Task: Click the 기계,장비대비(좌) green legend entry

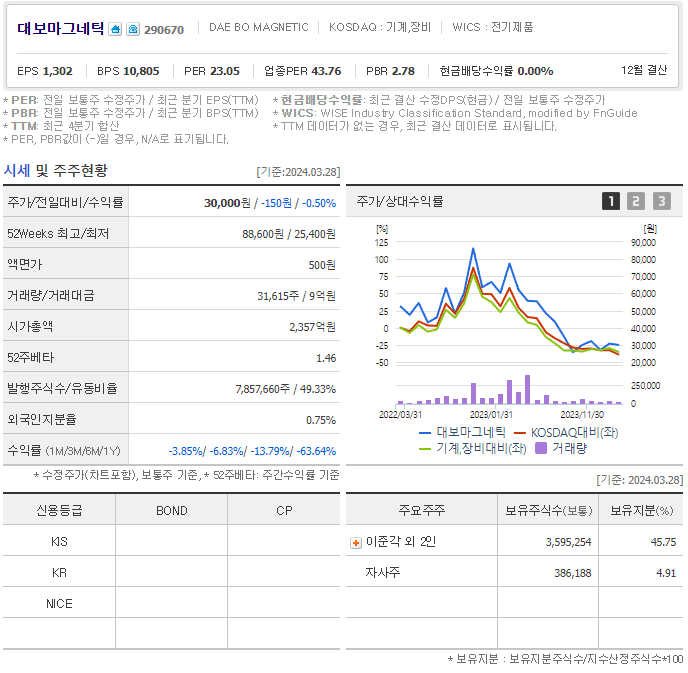Action: tap(473, 448)
